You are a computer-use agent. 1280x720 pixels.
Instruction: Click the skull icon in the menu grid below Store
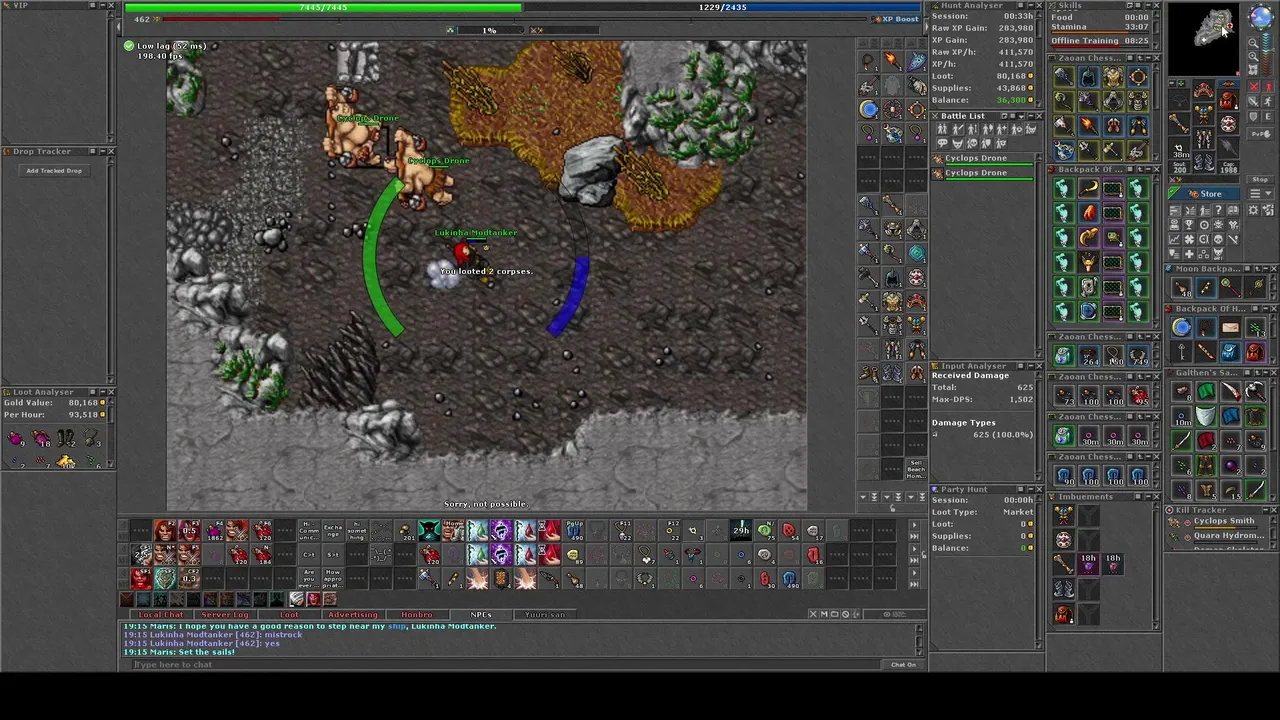(1218, 239)
